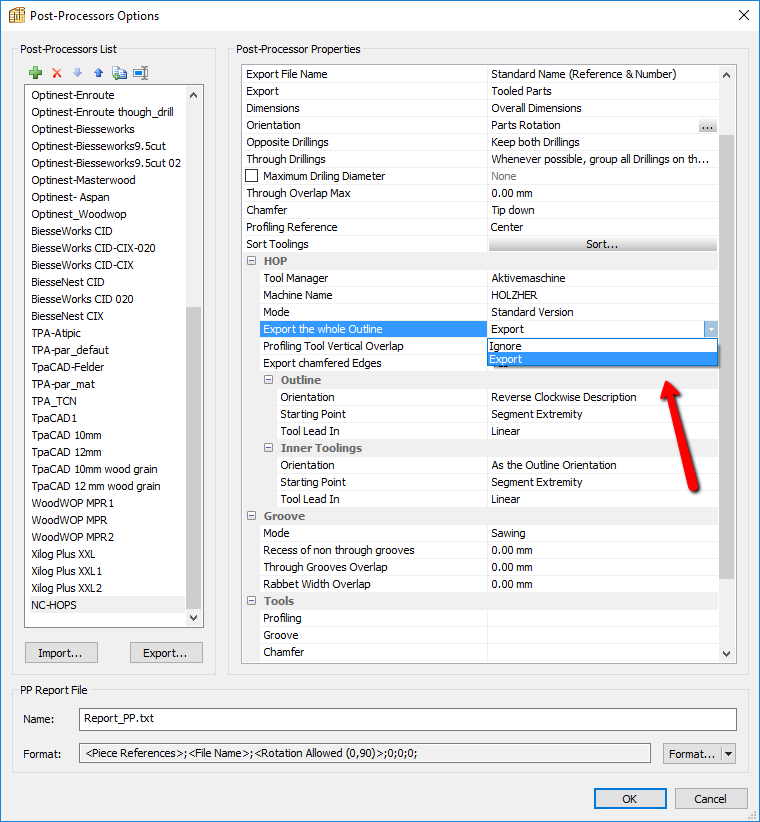Toggle Maximum Driling Diameter checkbox
This screenshot has height=822, width=760.
coord(252,176)
